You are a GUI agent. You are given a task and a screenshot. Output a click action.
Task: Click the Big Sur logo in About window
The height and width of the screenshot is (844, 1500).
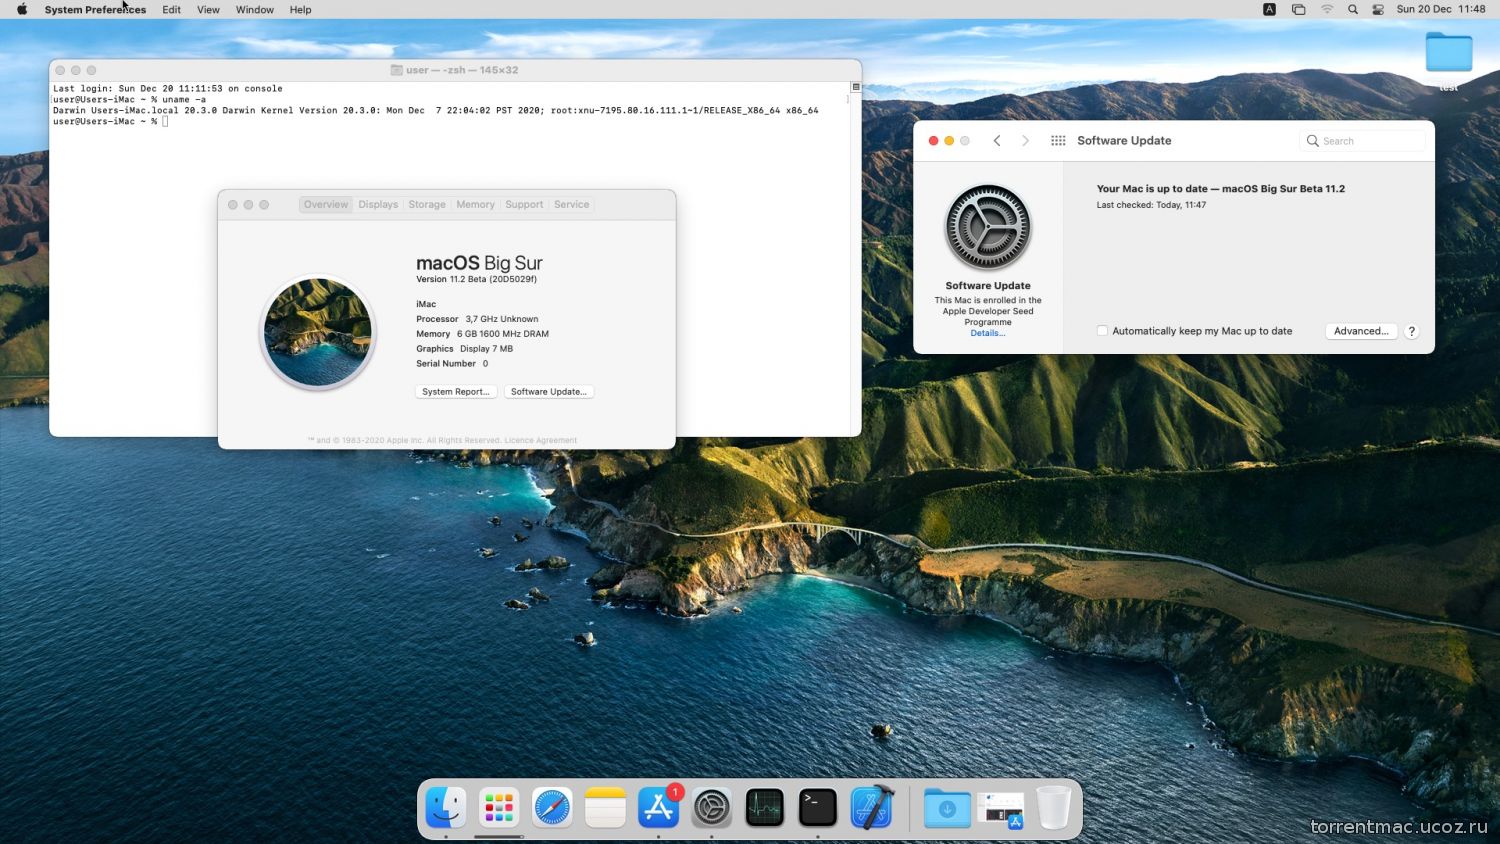point(318,332)
